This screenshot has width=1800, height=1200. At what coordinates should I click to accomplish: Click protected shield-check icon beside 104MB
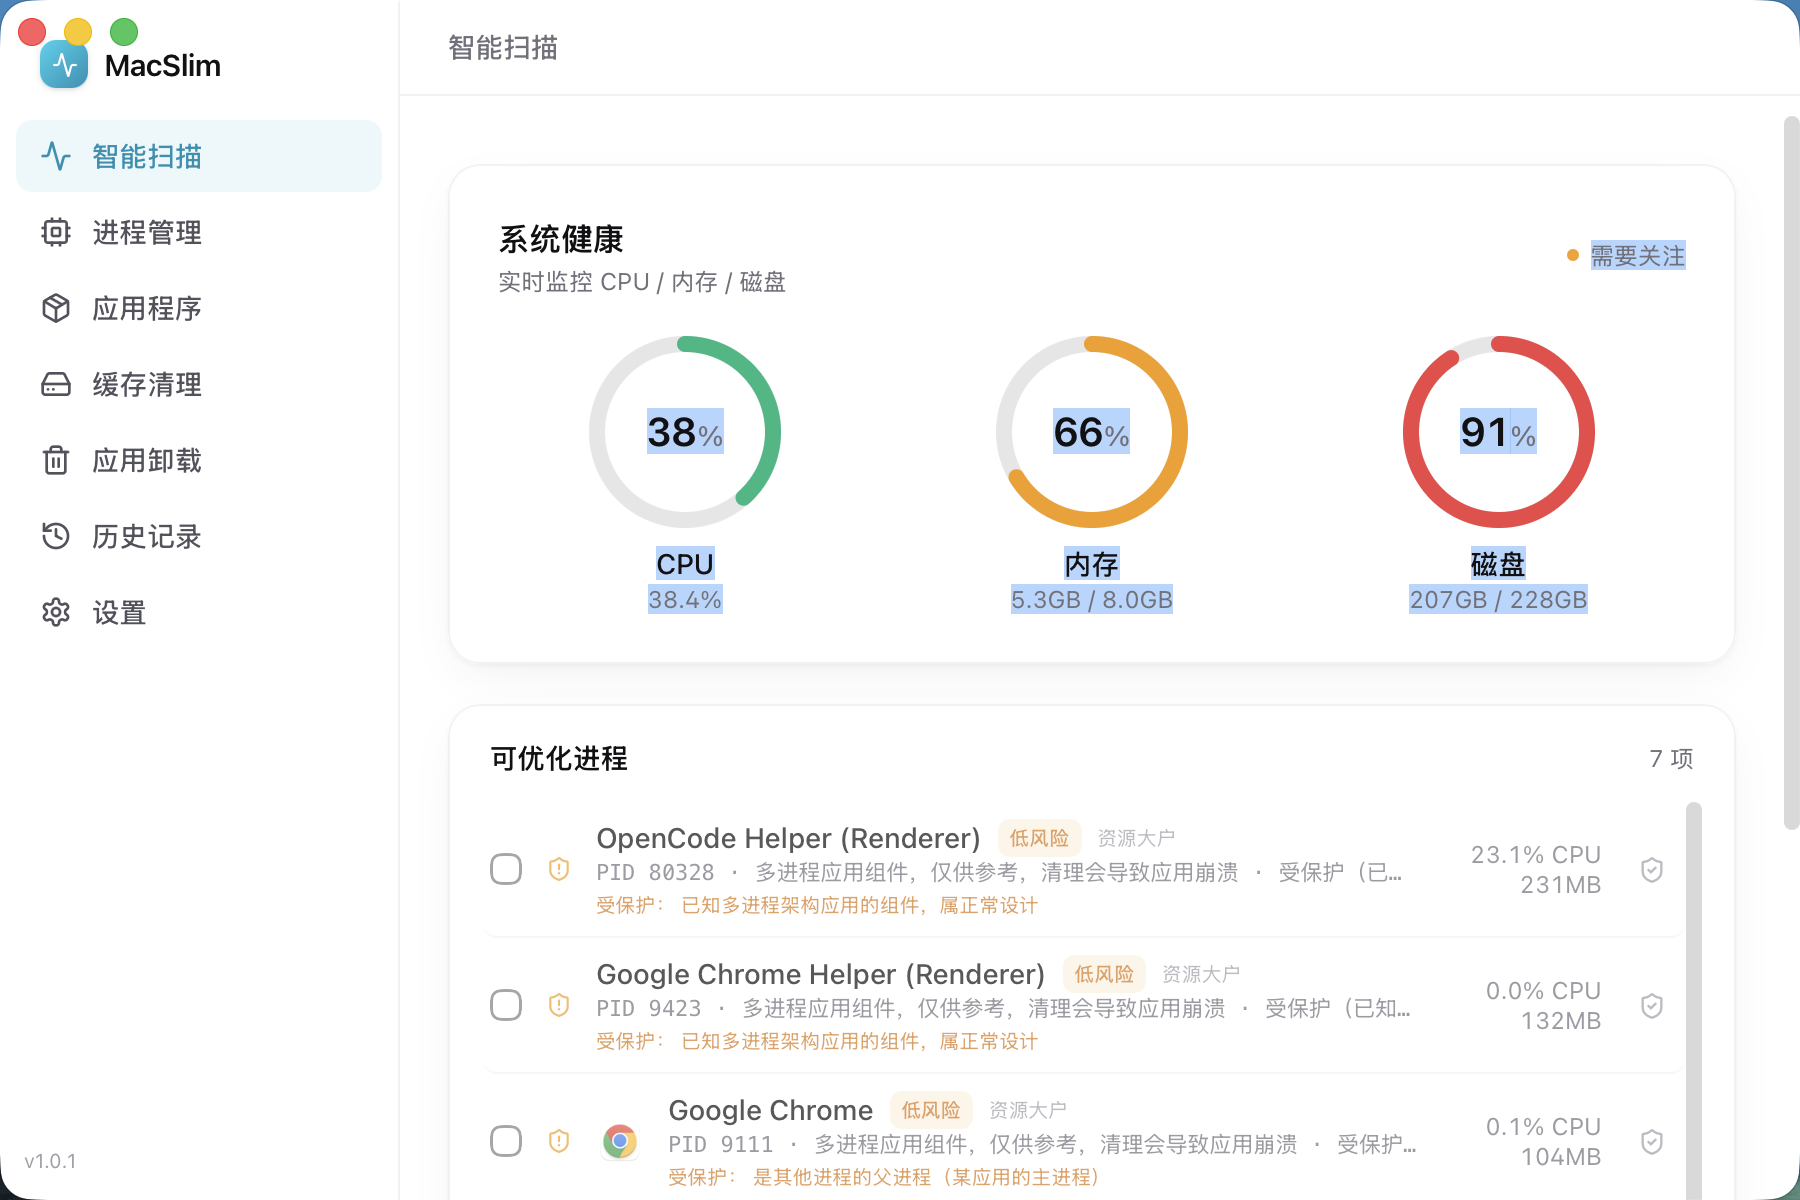pos(1652,1141)
